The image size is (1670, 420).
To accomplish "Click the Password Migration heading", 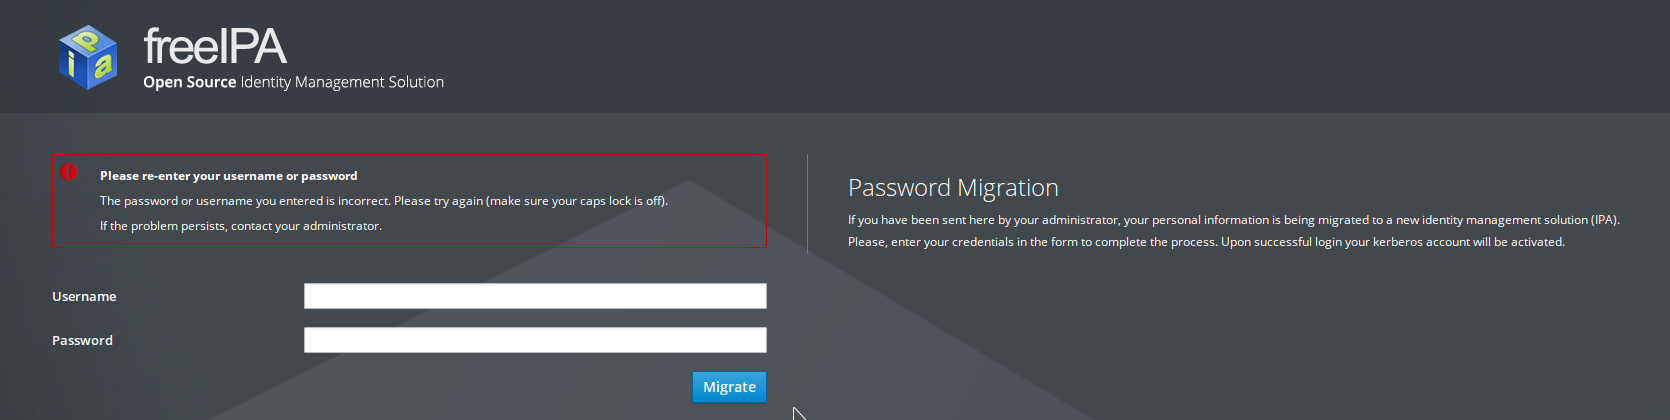I will (x=953, y=188).
